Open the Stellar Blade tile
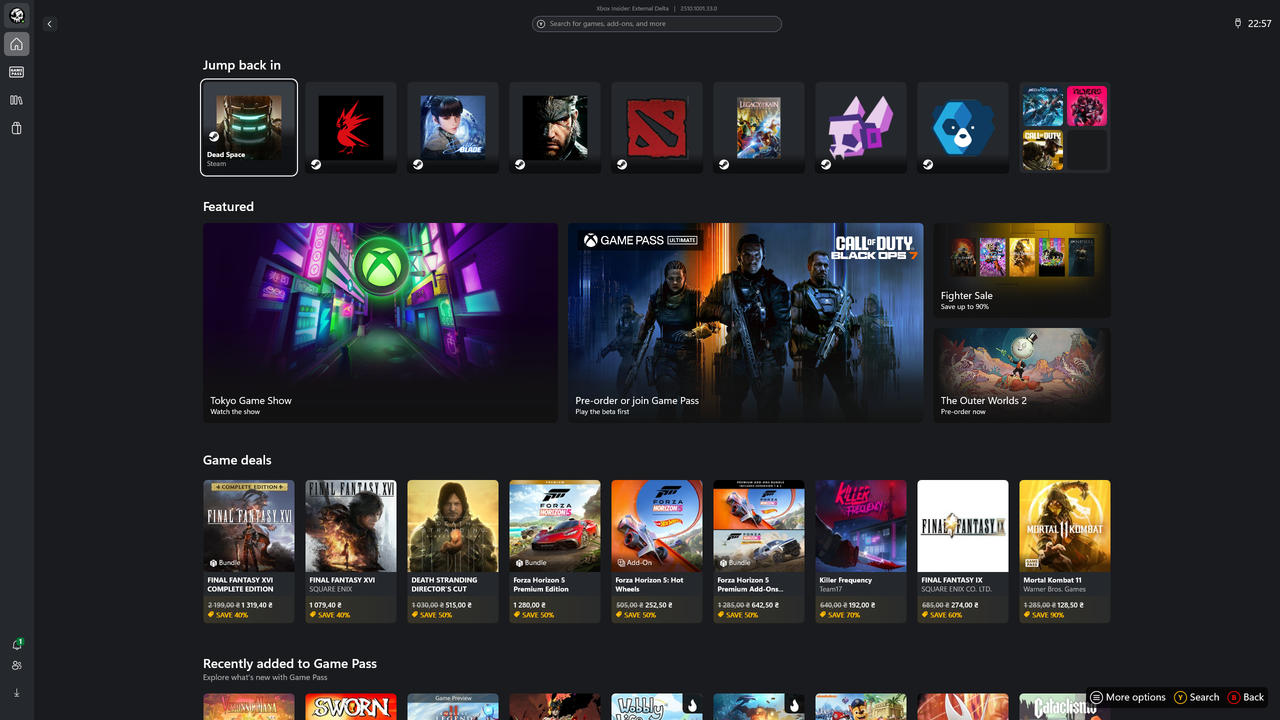Screen dimensions: 1280x720 pyautogui.click(x=453, y=127)
